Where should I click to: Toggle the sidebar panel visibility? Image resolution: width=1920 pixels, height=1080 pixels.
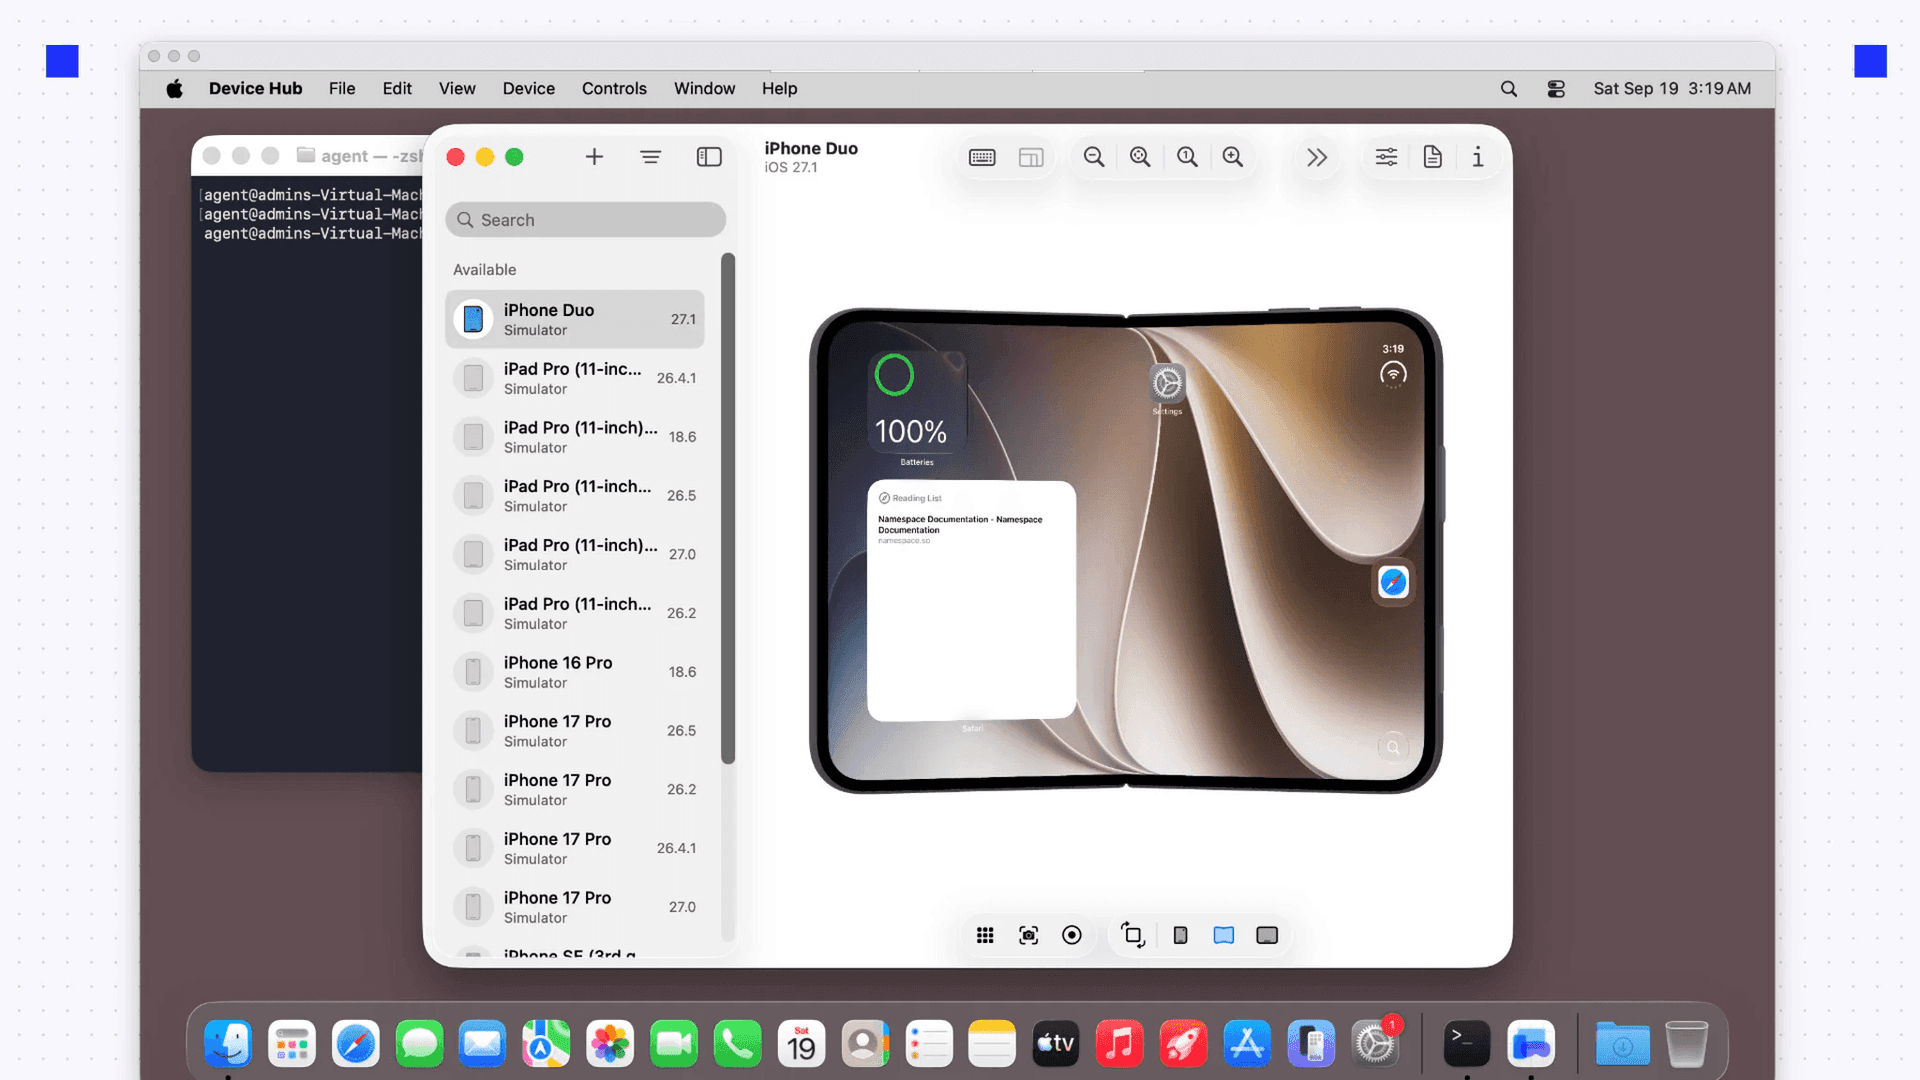click(709, 157)
